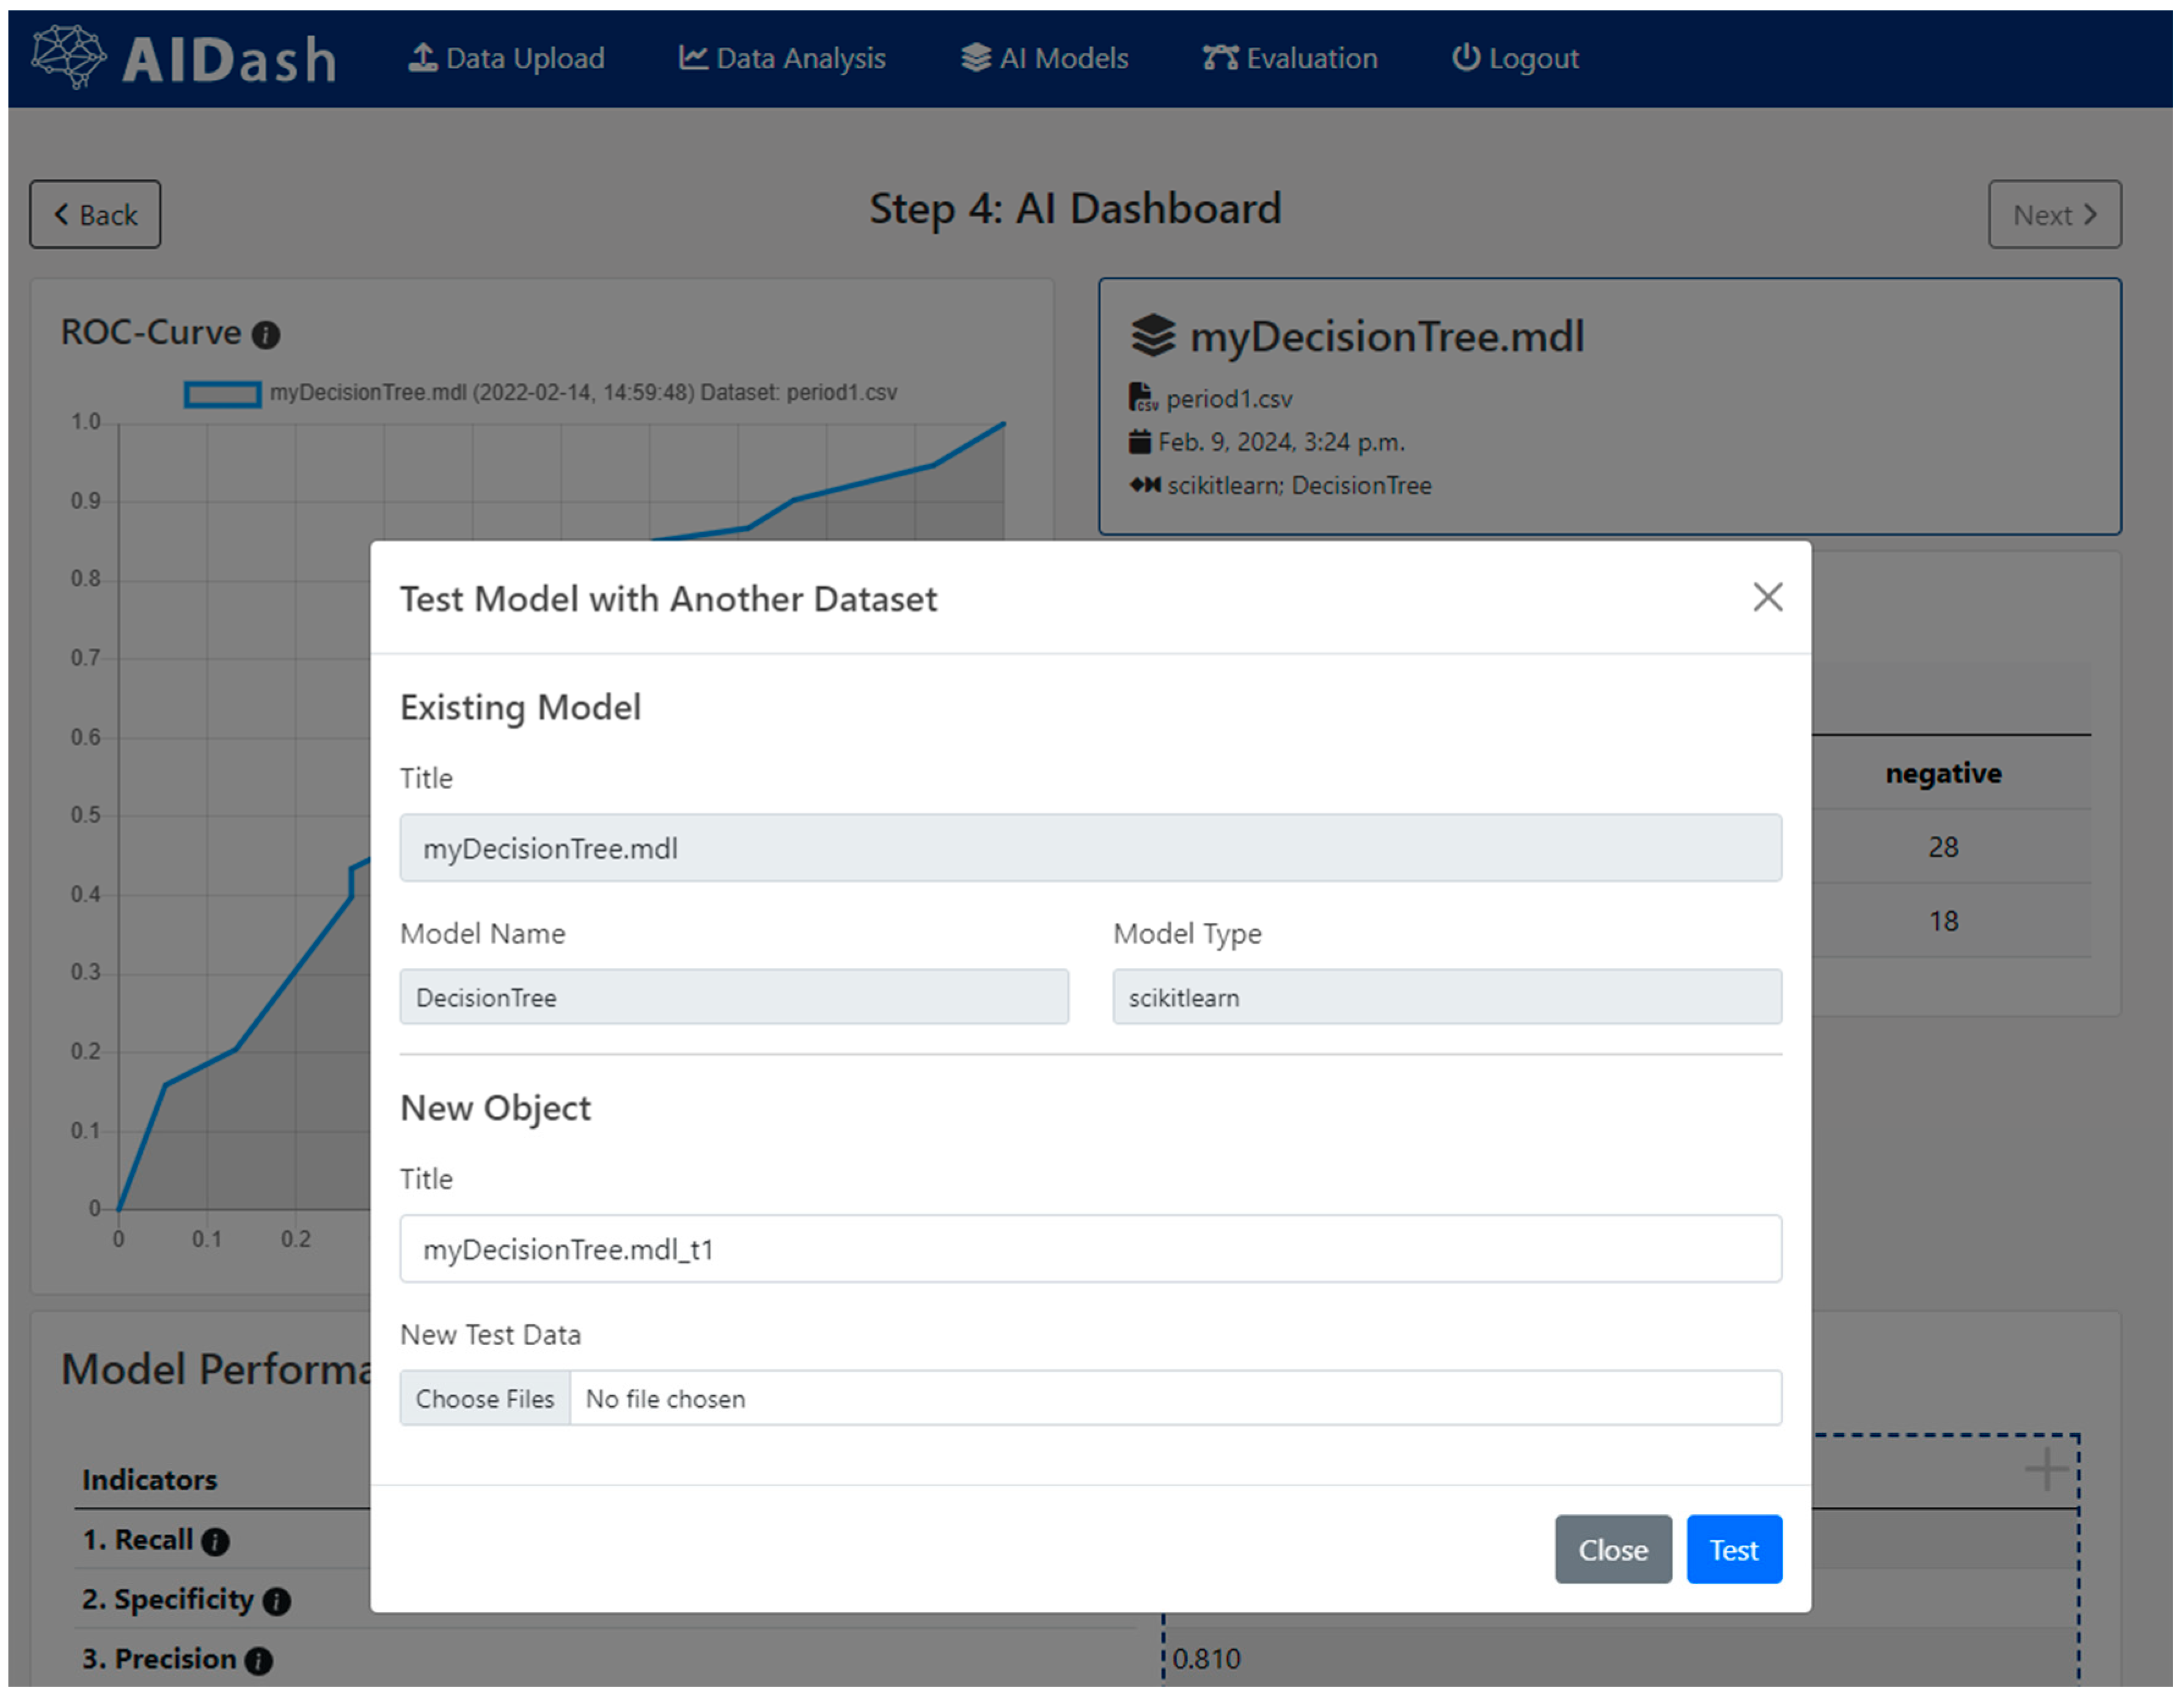Image resolution: width=2184 pixels, height=1697 pixels.
Task: Open Data Upload in the navigation bar
Action: click(507, 58)
